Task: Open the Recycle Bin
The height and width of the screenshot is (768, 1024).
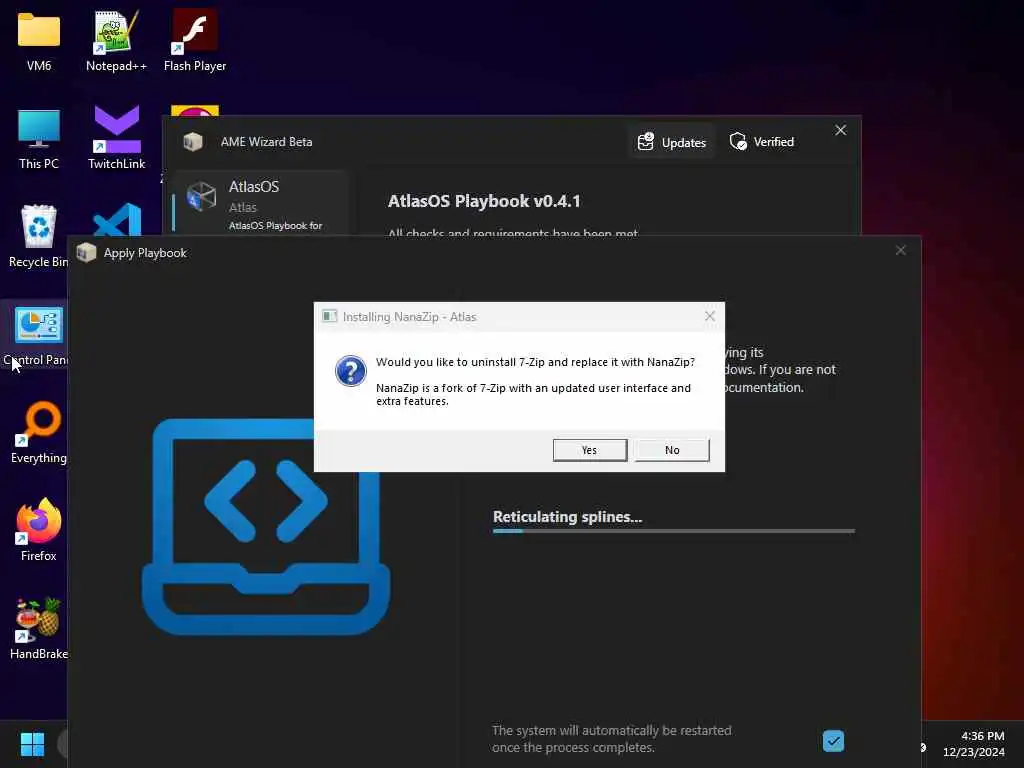Action: pos(39,236)
